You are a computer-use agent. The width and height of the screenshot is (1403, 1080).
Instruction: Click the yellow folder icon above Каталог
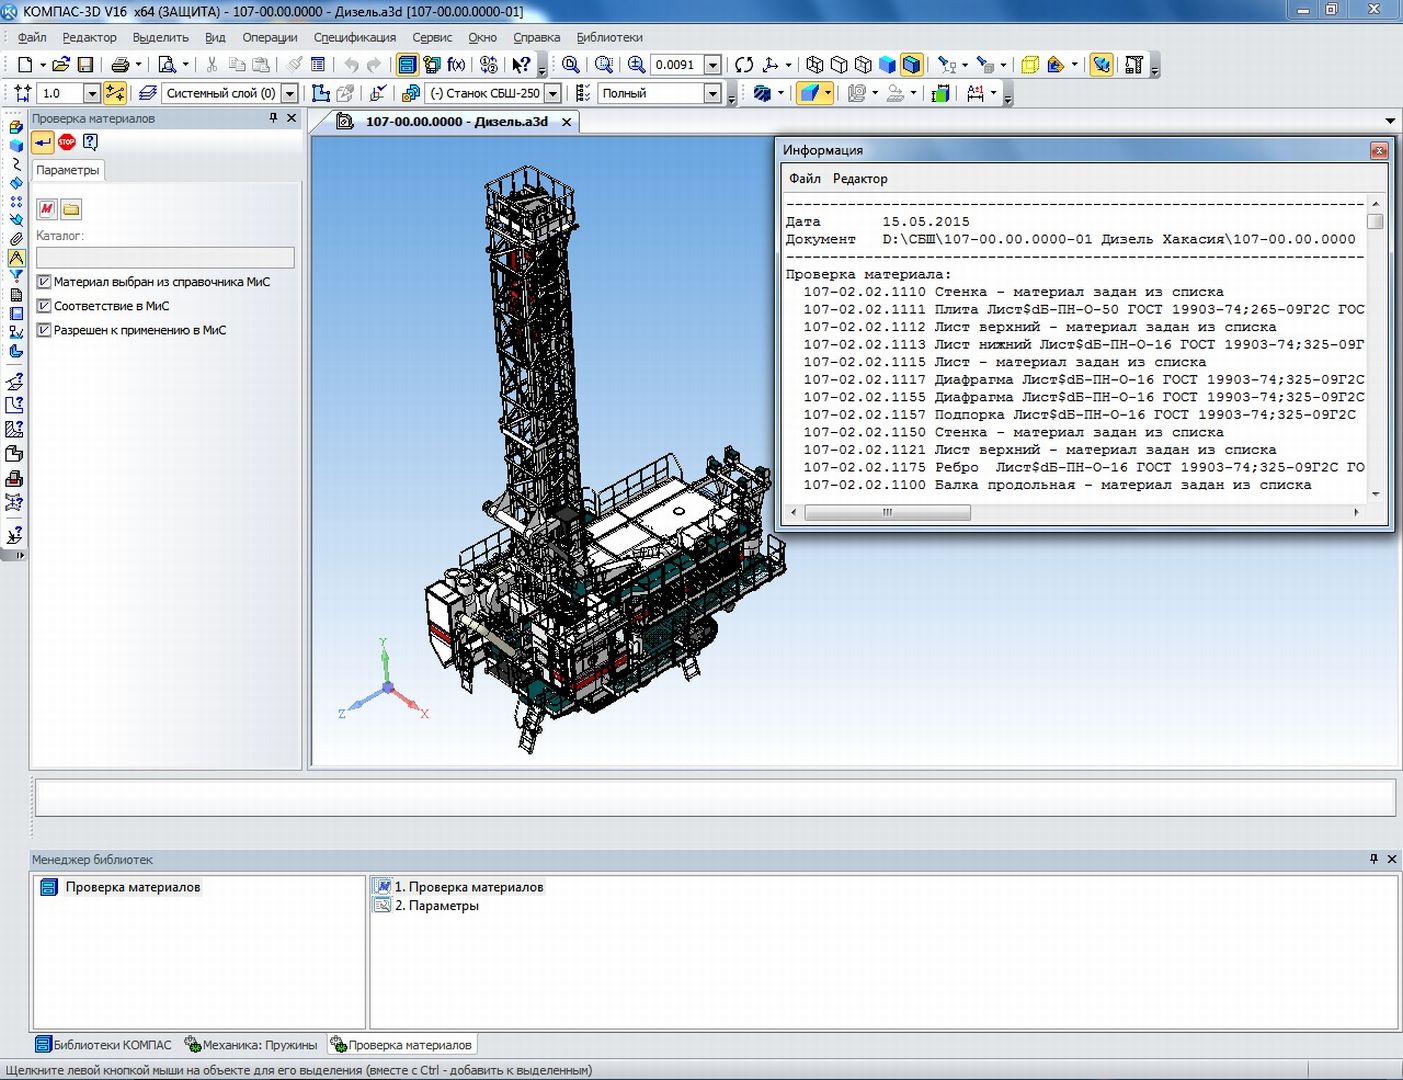tap(71, 209)
